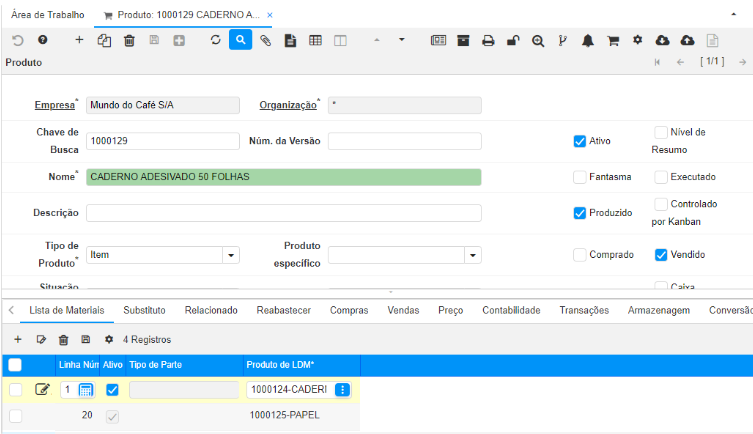
Task: Click into the Descrição input field
Action: click(x=283, y=213)
